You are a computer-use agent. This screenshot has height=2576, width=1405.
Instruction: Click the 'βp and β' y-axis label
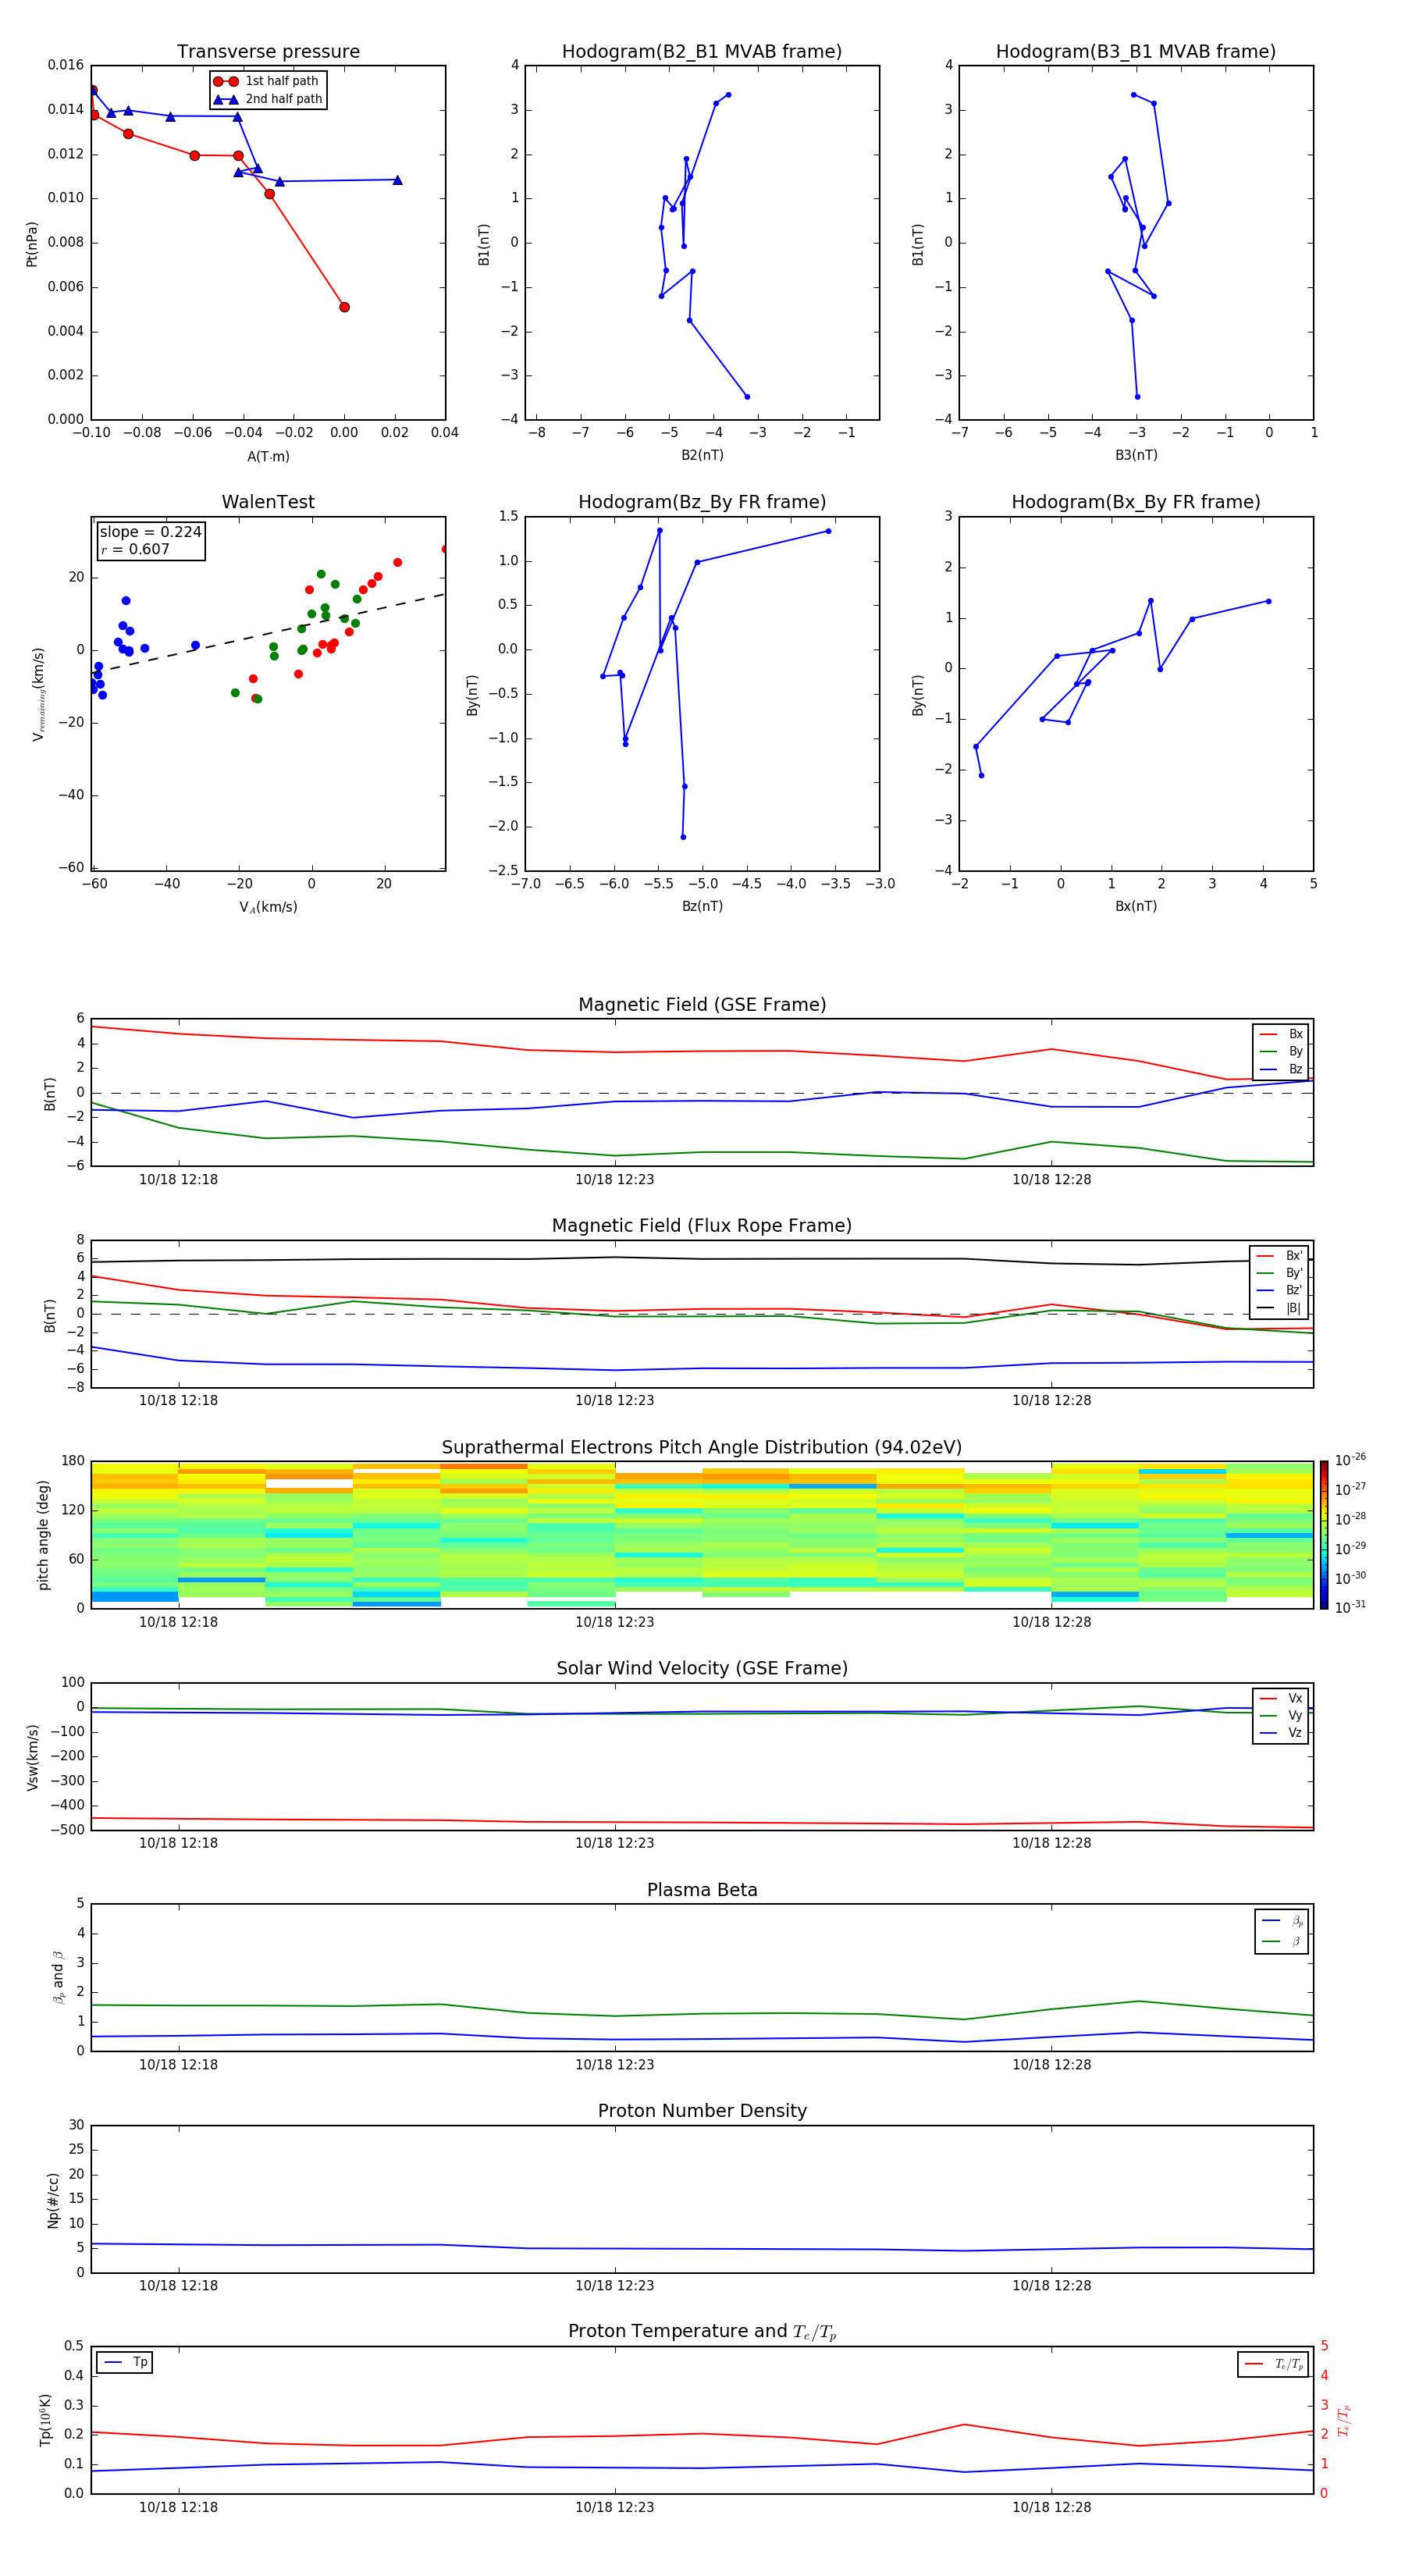point(58,1977)
